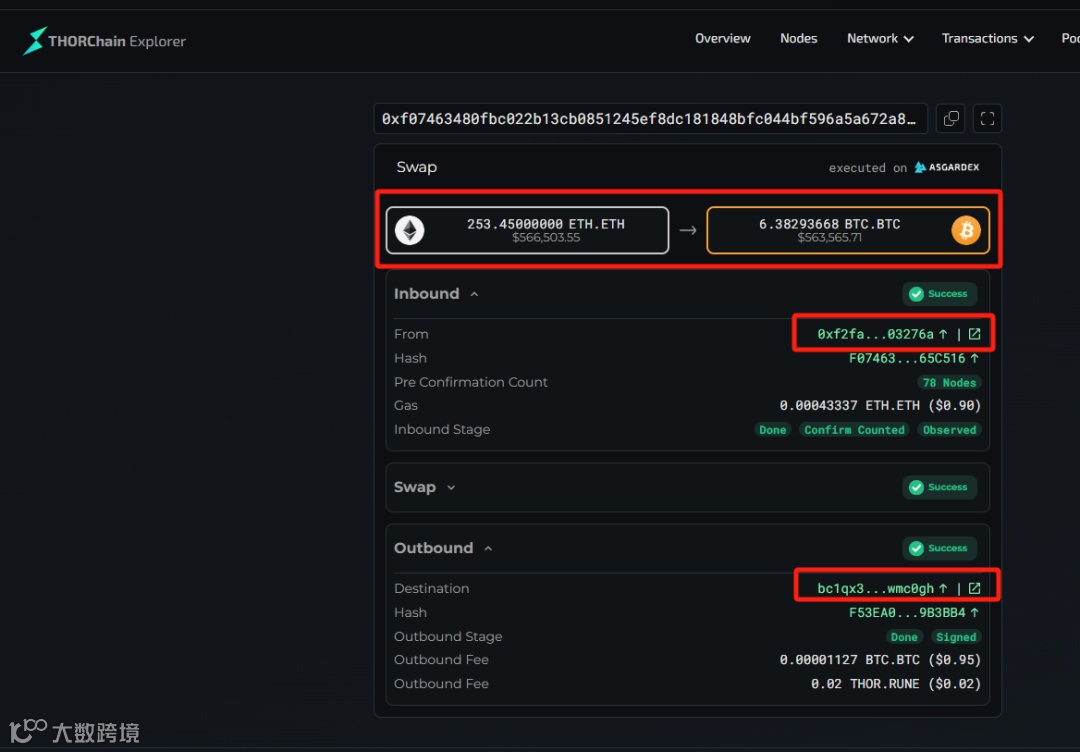Open the Transactions dropdown menu

coord(988,39)
